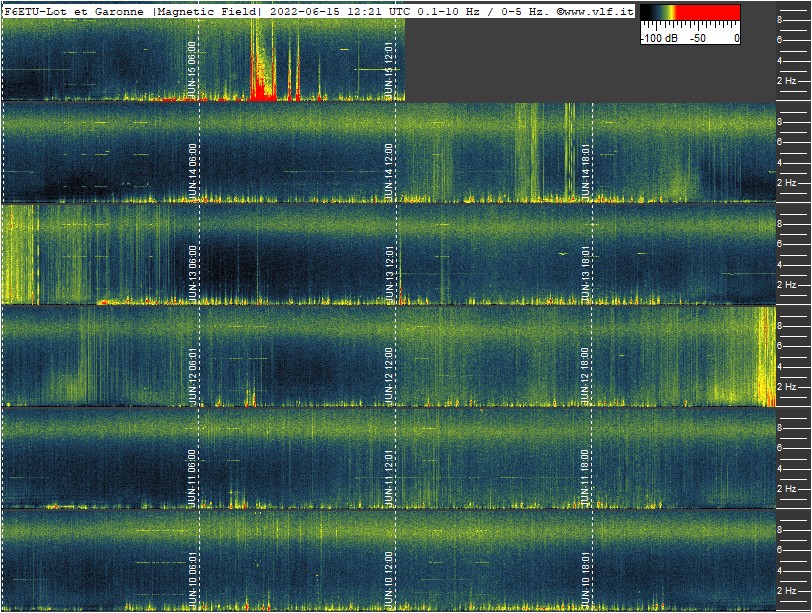Image resolution: width=812 pixels, height=613 pixels.
Task: Click the JUN-14 18:01 time marker
Action: point(585,172)
